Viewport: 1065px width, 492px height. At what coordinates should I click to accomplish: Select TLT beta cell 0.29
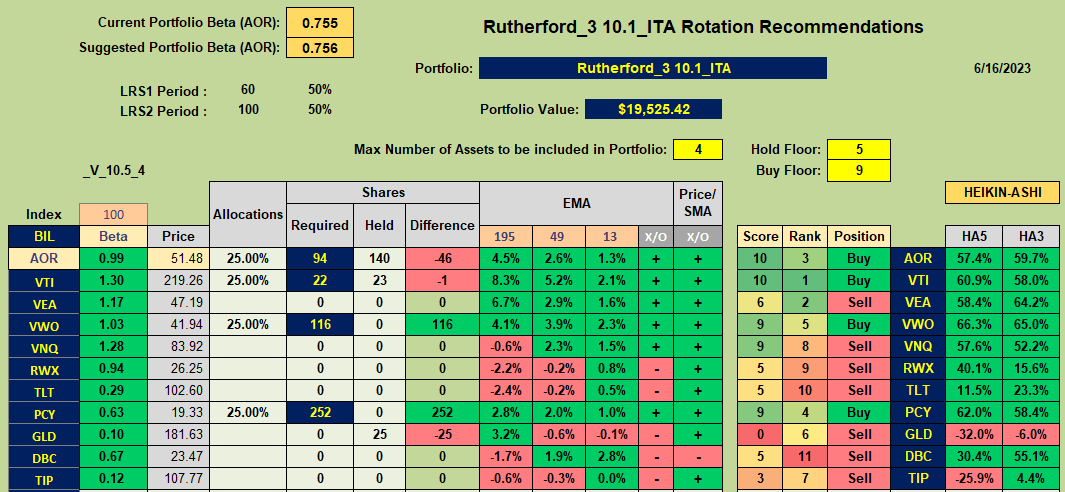[113, 391]
